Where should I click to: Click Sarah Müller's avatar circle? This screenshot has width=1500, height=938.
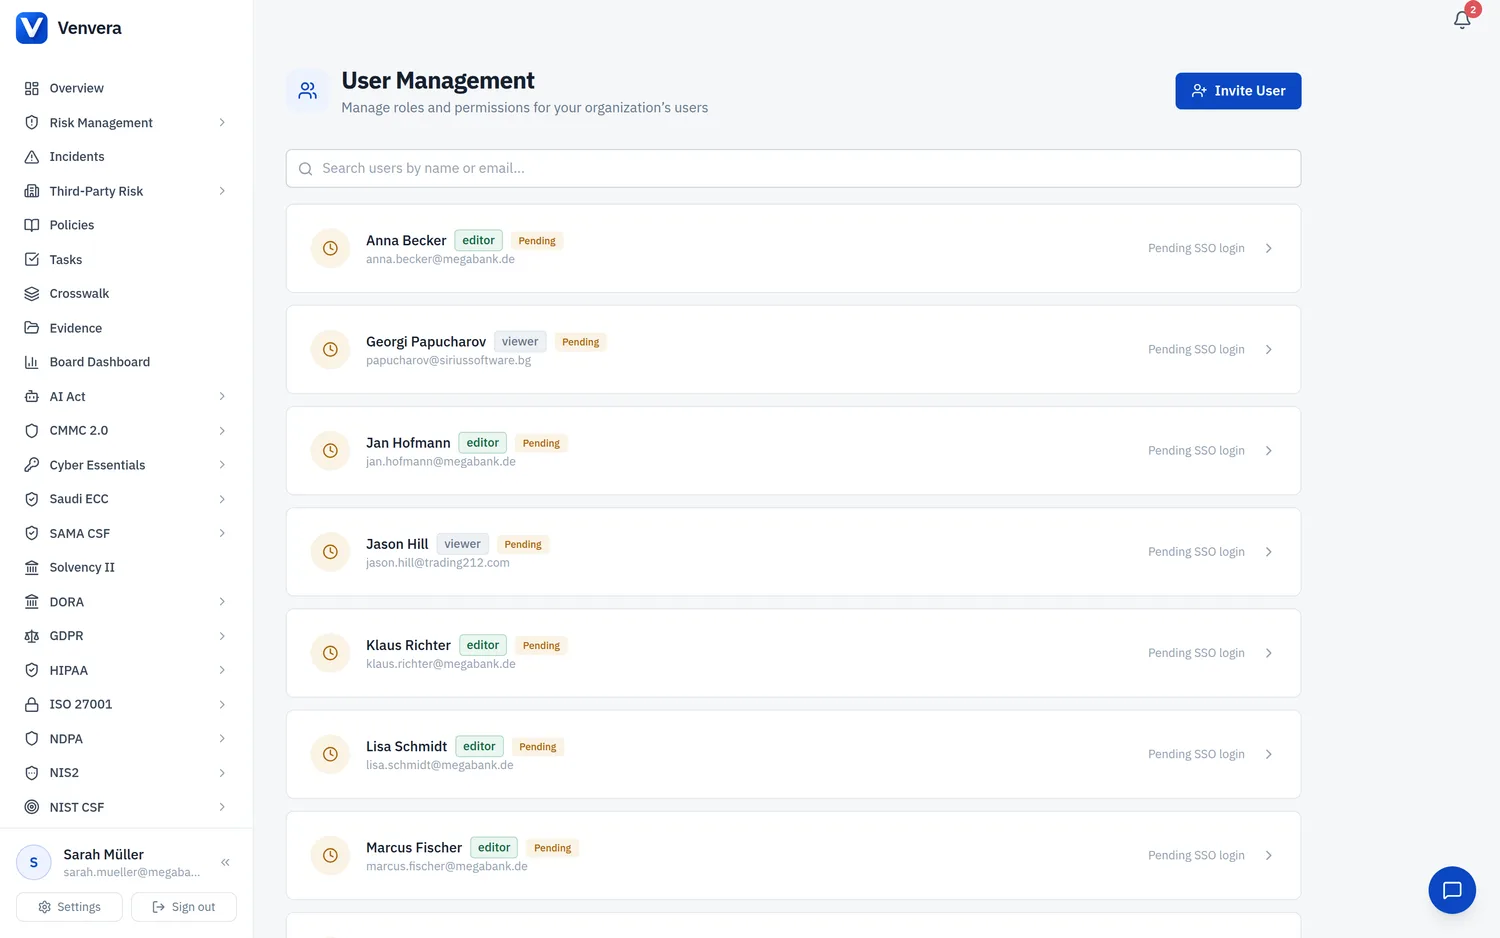point(34,862)
